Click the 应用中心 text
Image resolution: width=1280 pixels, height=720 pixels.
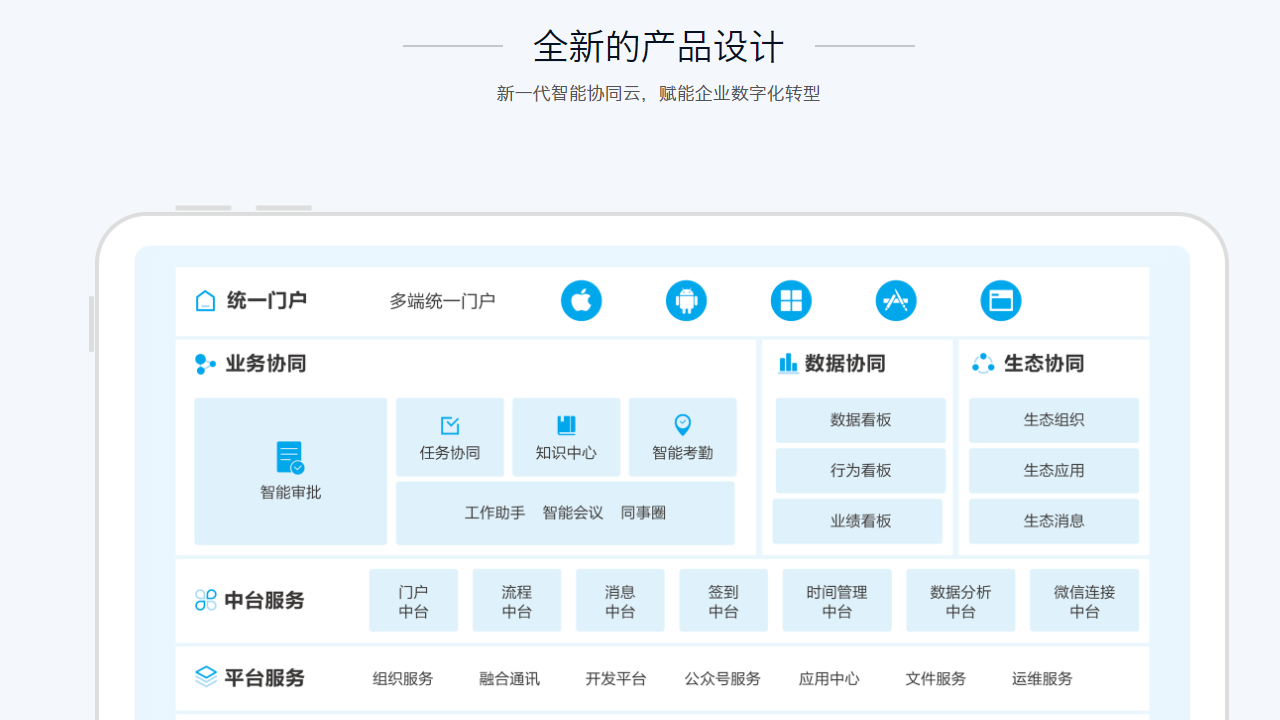coord(829,679)
